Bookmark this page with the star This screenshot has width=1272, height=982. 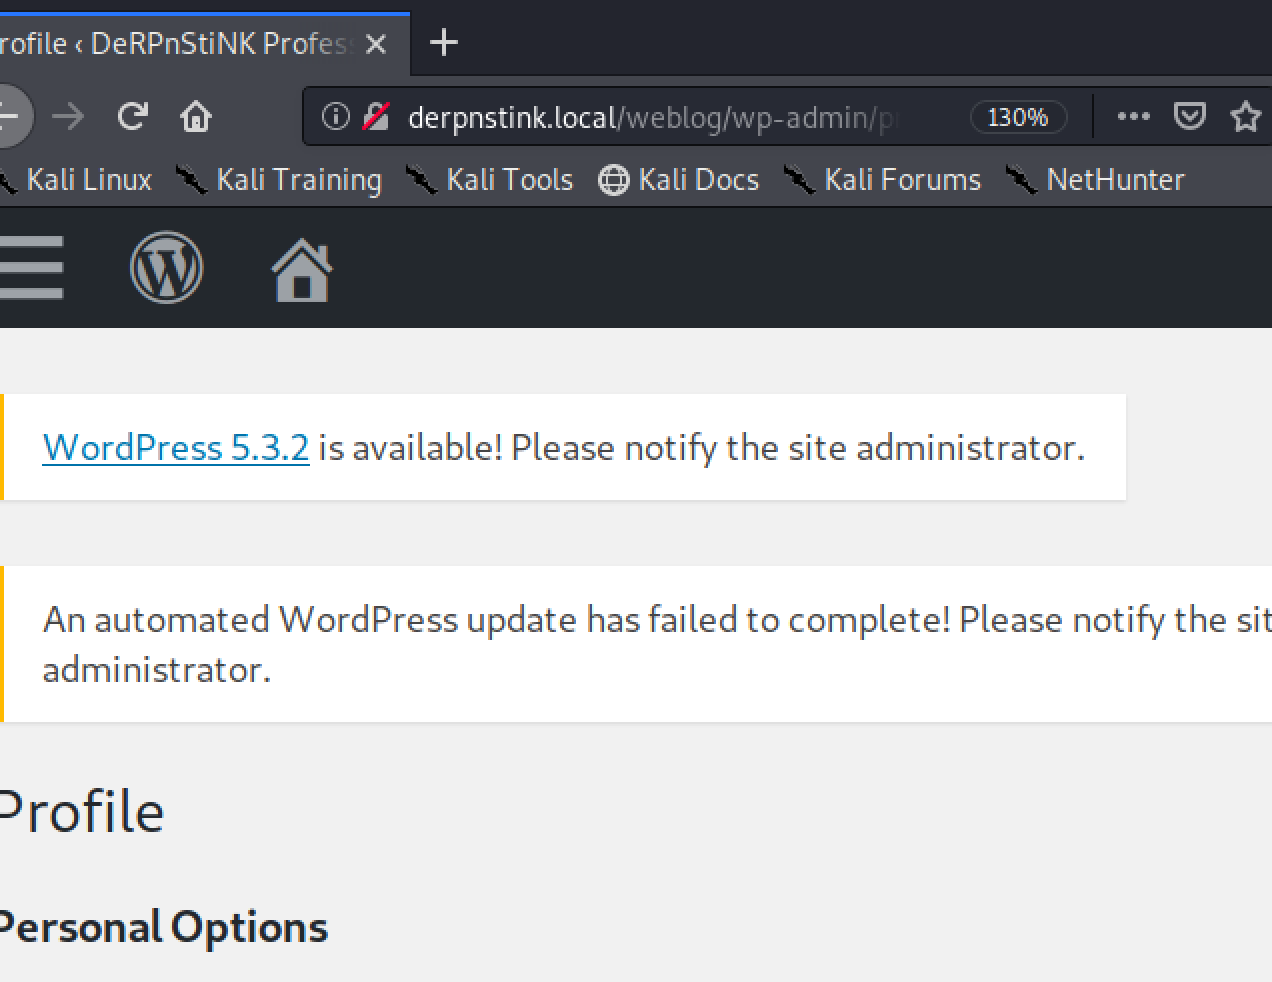point(1245,117)
